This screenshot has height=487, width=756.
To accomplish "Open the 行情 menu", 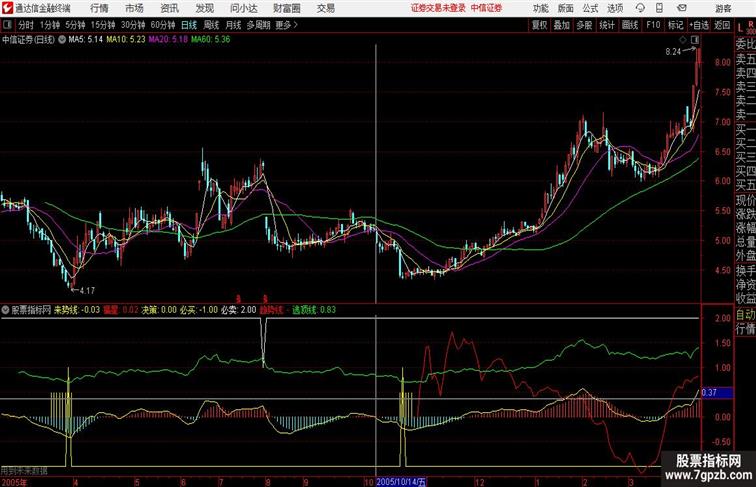I will 99,8.
